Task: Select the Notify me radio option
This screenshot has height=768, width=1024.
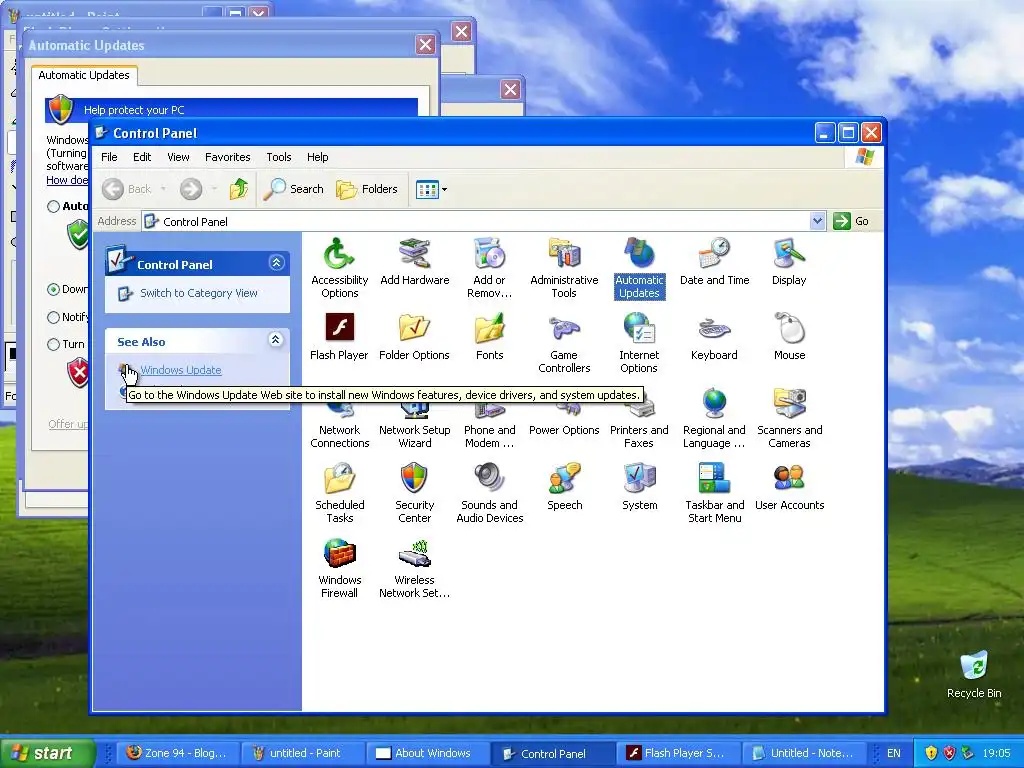Action: 54,317
